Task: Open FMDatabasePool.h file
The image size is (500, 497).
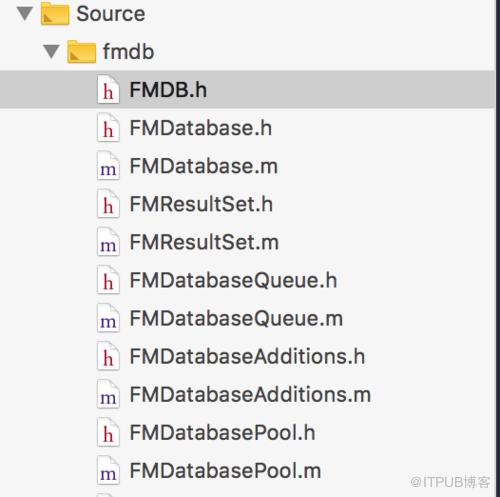Action: click(x=222, y=432)
